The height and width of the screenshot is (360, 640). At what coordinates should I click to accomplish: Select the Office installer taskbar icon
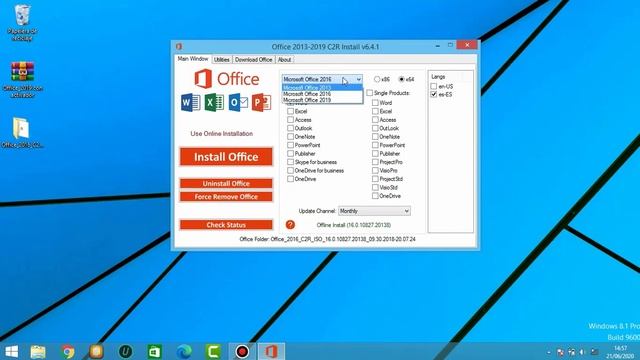click(271, 351)
